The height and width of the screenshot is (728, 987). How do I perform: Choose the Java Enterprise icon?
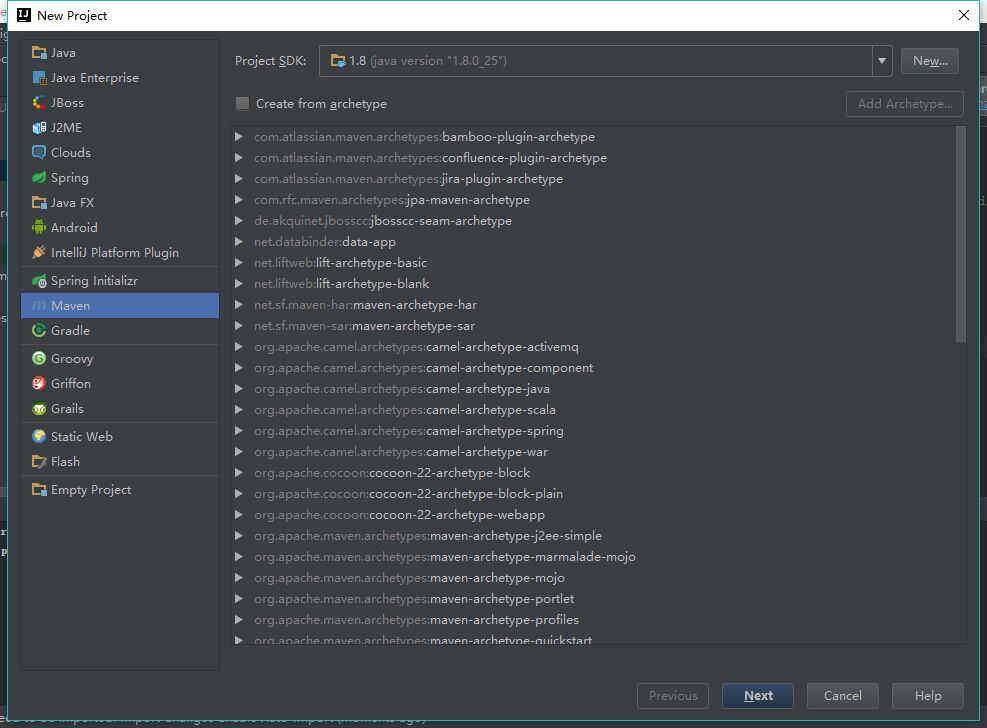tap(39, 78)
